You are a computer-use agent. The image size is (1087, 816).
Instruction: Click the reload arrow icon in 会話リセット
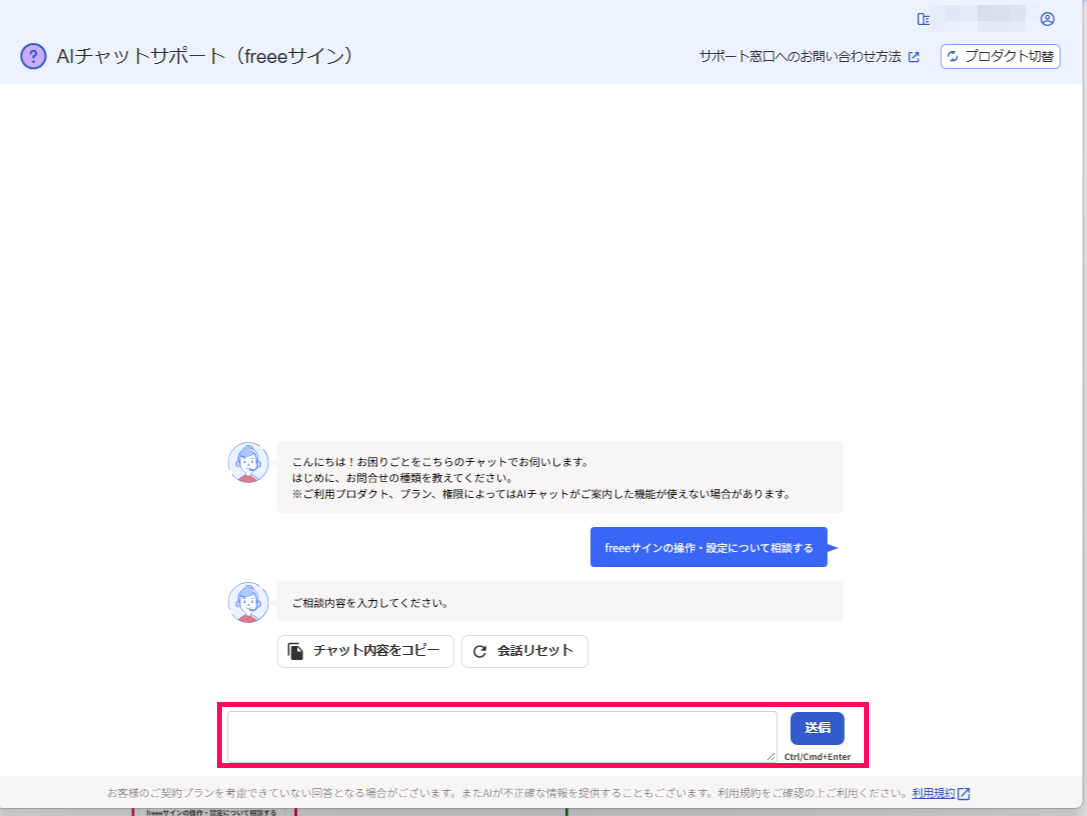point(480,651)
